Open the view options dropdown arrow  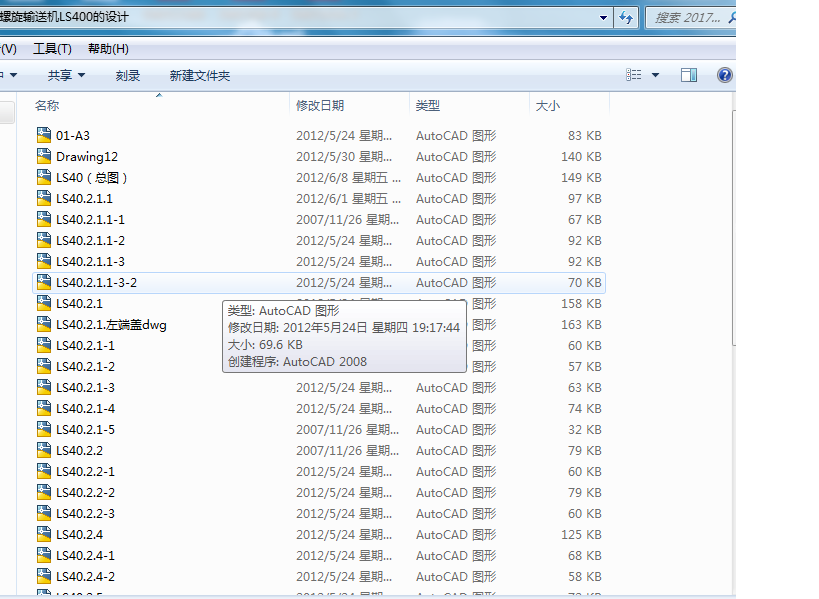point(656,75)
